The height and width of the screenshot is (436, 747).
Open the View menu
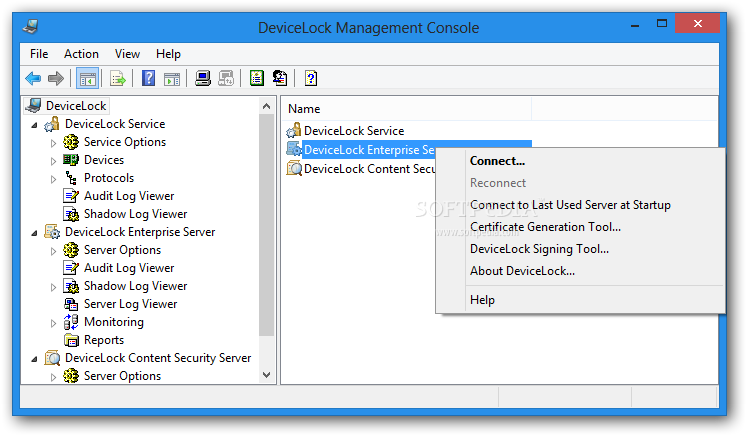[x=127, y=54]
